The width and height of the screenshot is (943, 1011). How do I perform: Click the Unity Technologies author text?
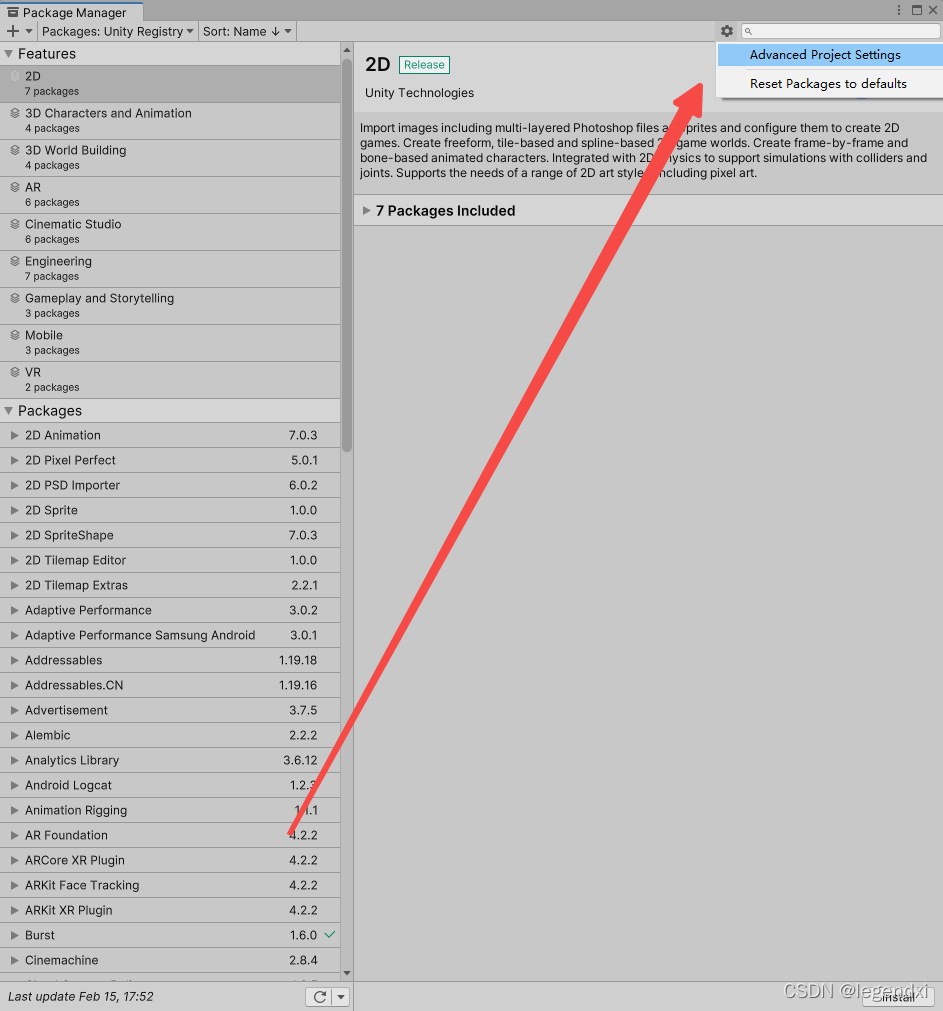coord(419,93)
